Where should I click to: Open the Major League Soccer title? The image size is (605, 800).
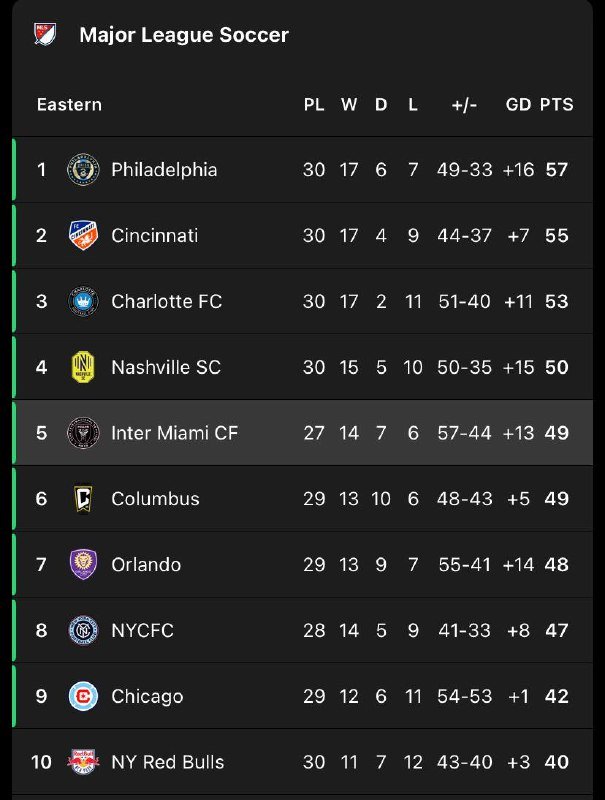point(184,35)
